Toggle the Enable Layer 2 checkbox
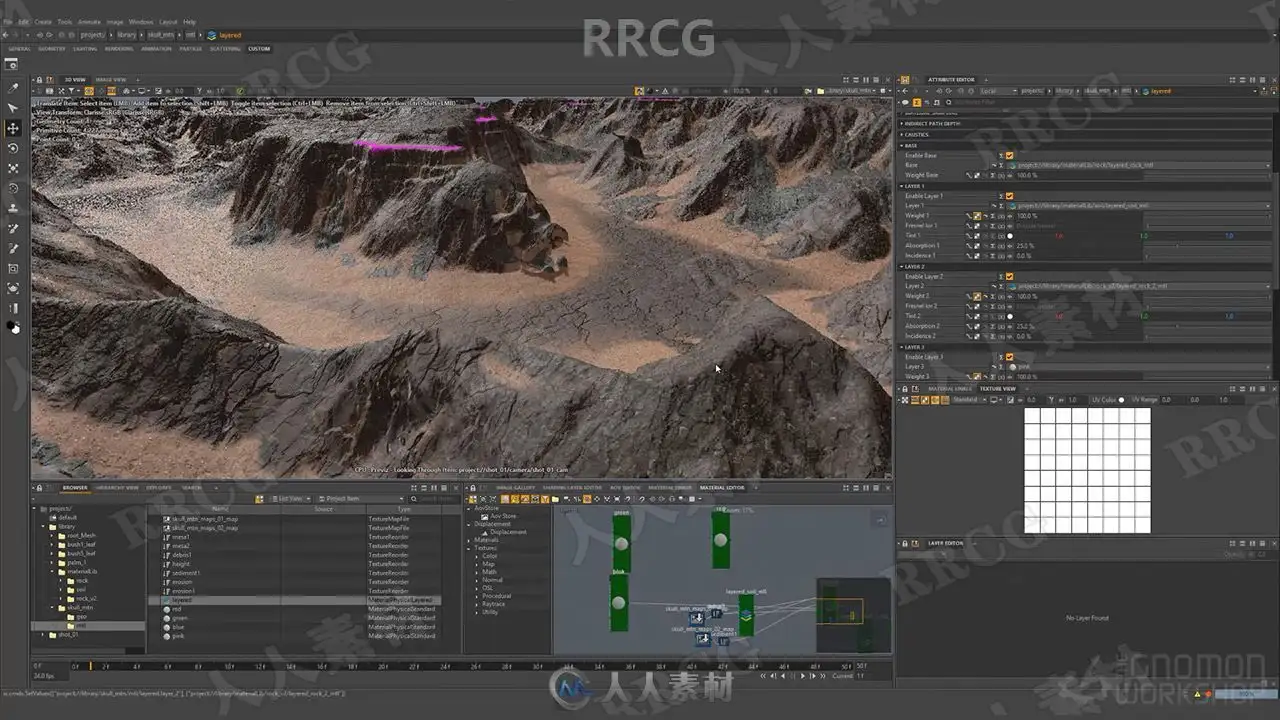Image resolution: width=1280 pixels, height=720 pixels. tap(1009, 276)
